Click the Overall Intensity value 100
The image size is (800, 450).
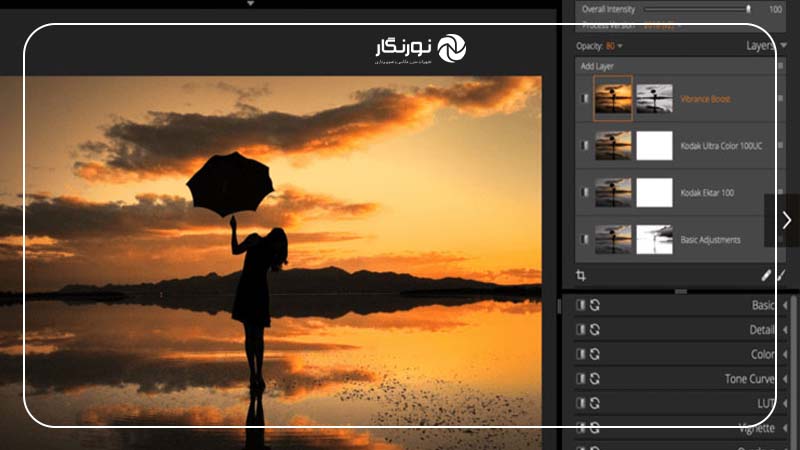[776, 9]
